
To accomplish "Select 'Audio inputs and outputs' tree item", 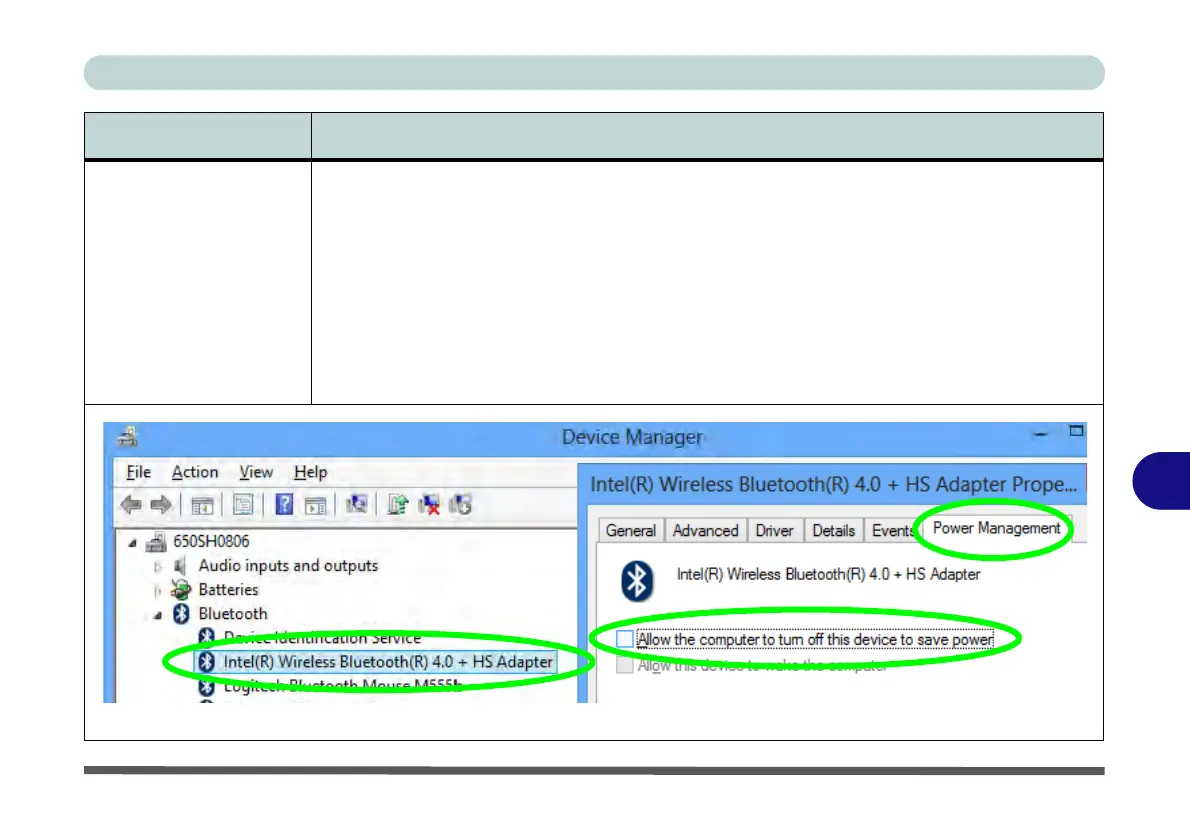I will click(288, 565).
